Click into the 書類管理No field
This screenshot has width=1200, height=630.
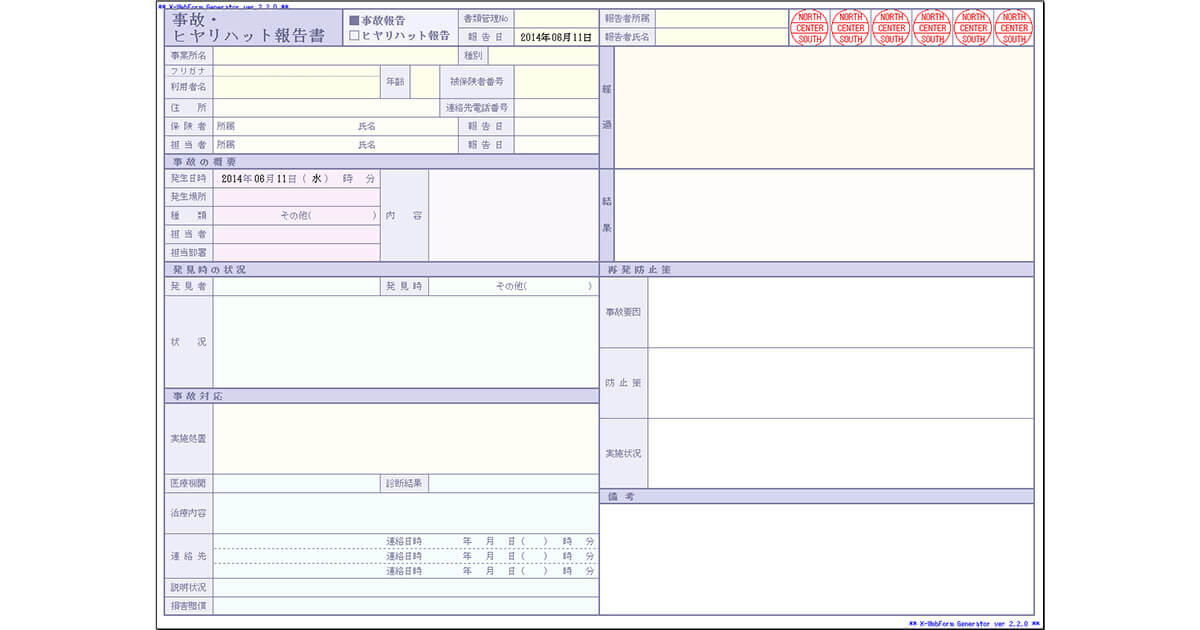click(x=556, y=19)
